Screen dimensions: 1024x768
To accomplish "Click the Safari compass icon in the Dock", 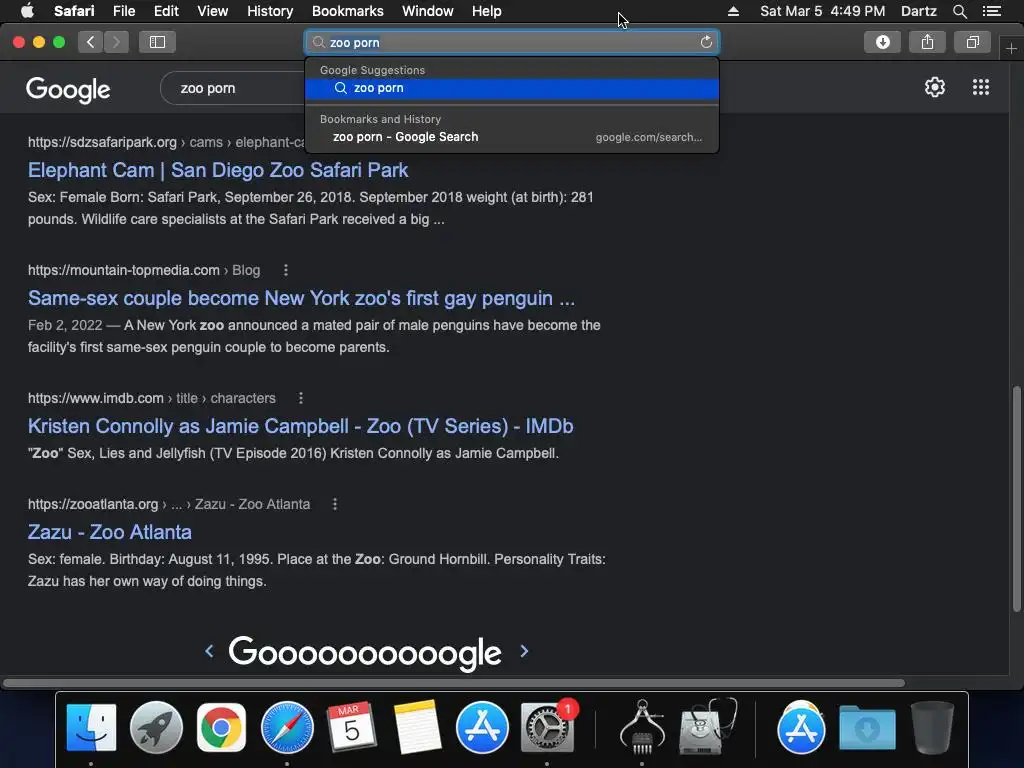I will (x=287, y=727).
